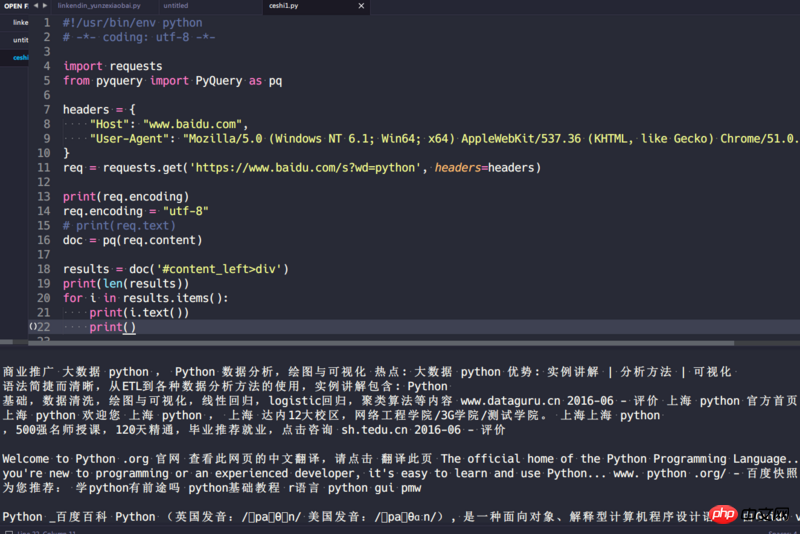Click the 'import requests' line
The height and width of the screenshot is (534, 800).
[x=113, y=66]
